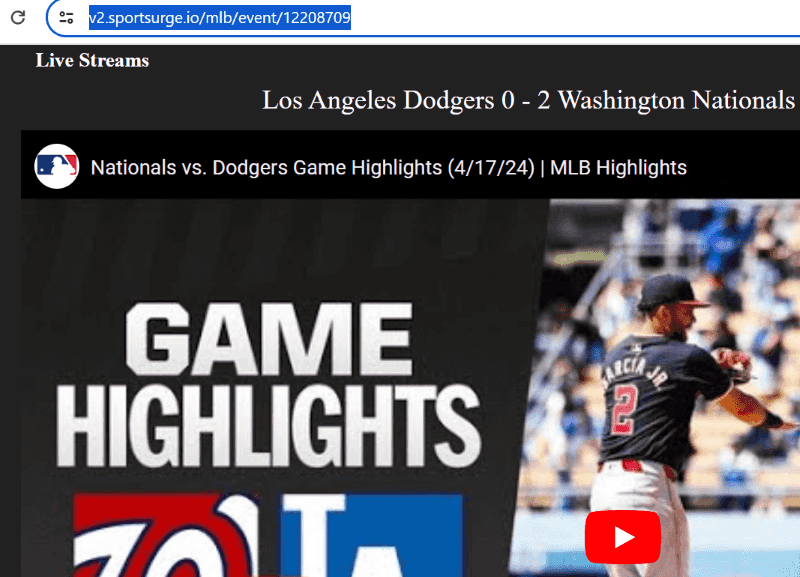Click the Live Streams heading
The image size is (800, 577).
coord(92,60)
